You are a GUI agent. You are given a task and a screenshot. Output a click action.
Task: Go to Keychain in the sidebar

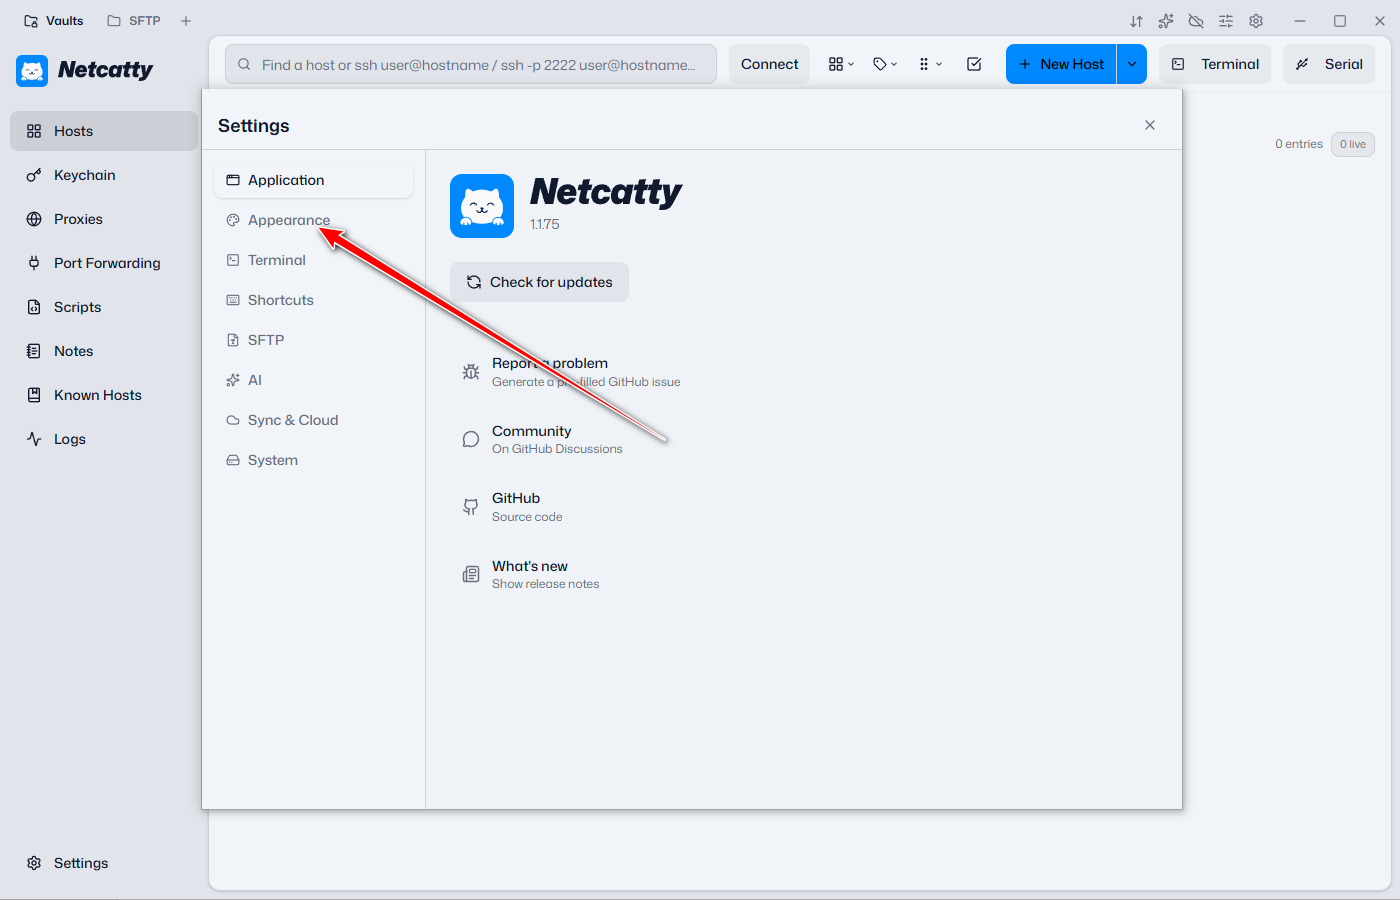click(104, 175)
